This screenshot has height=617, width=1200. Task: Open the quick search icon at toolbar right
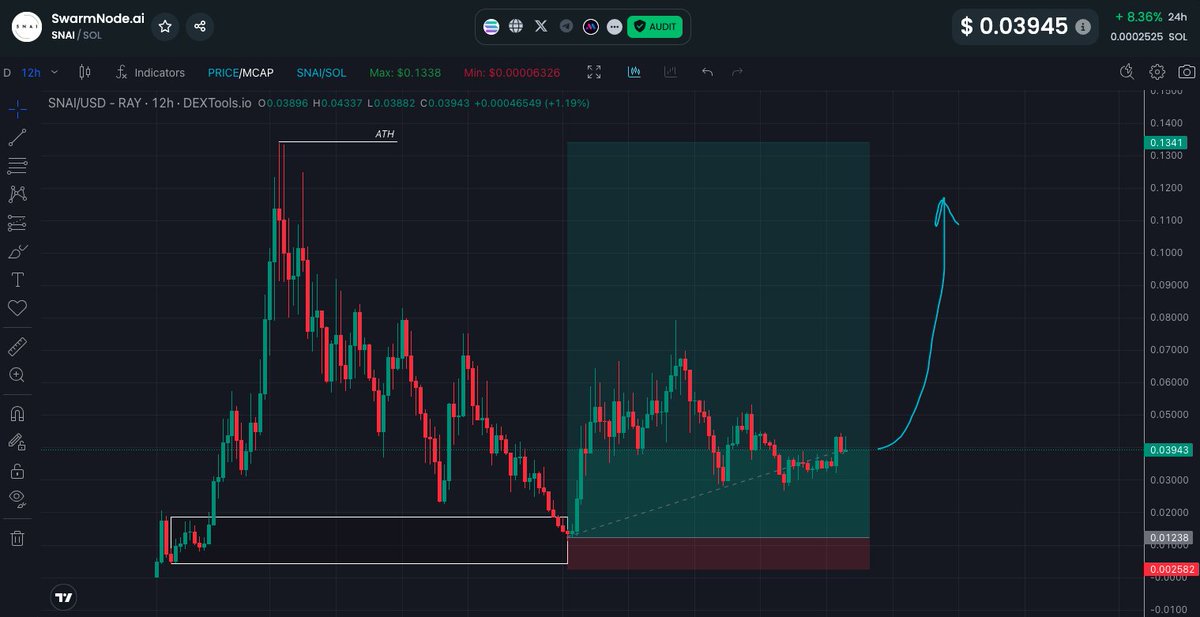click(x=1127, y=72)
